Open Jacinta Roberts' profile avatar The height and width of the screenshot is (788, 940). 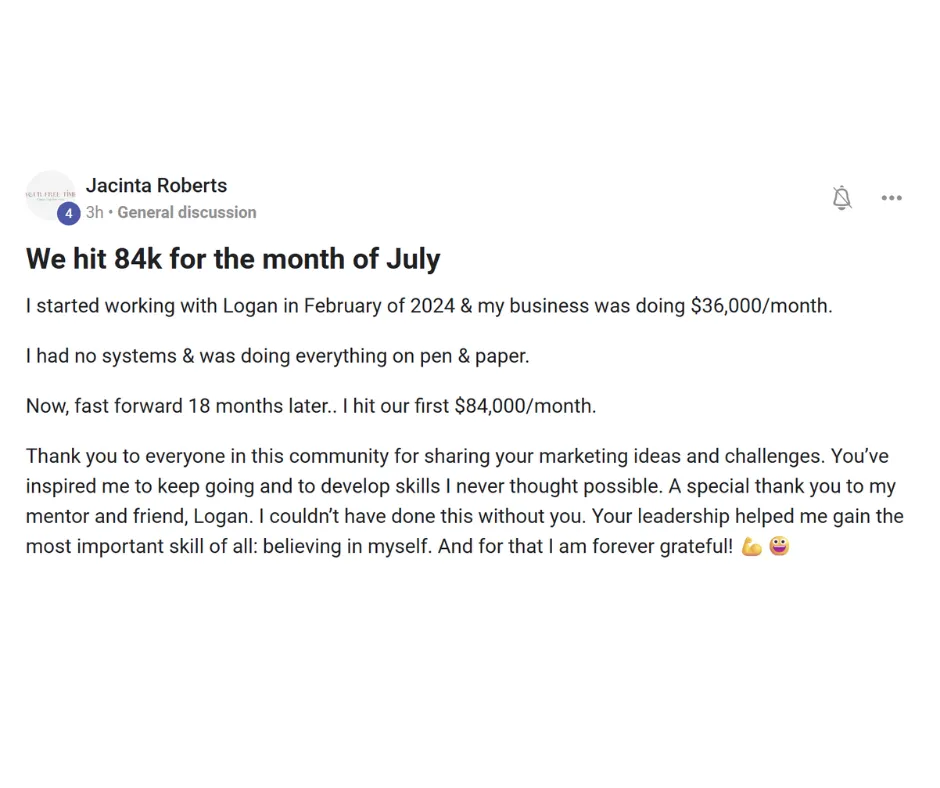coord(50,195)
